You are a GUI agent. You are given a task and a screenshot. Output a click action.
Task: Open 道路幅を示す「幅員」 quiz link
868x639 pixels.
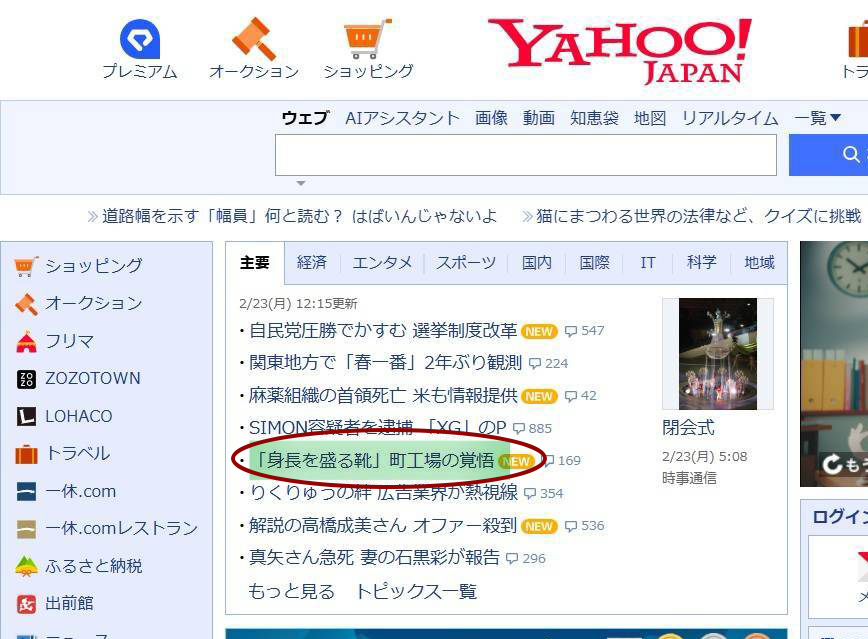(x=299, y=216)
